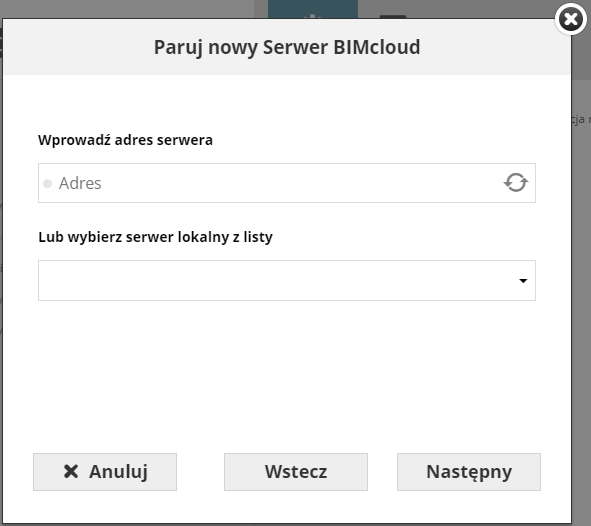Go back using the Wstecz button
591x526 pixels.
296,472
